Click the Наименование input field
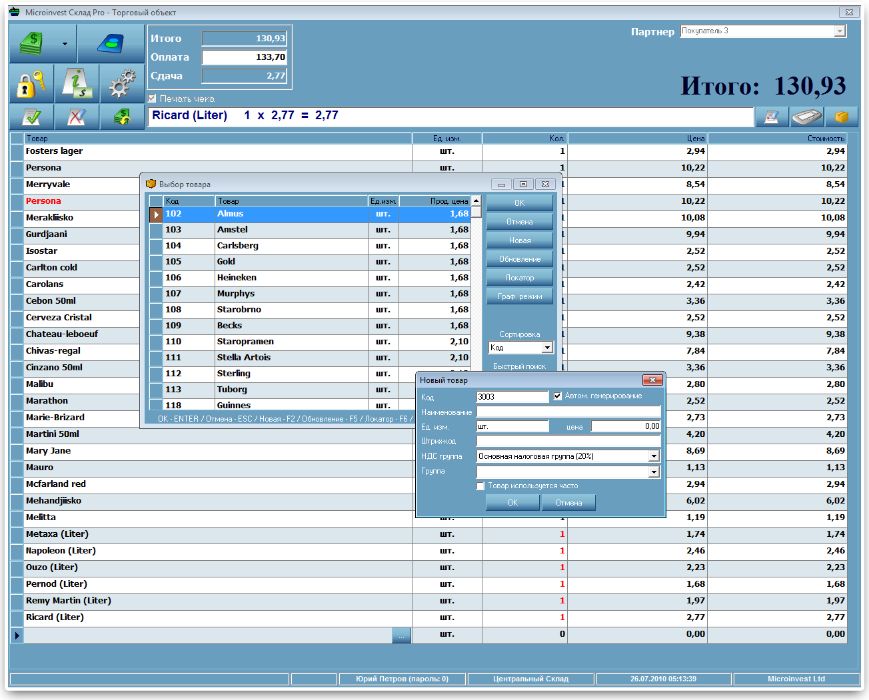The height and width of the screenshot is (700, 869). click(x=569, y=412)
